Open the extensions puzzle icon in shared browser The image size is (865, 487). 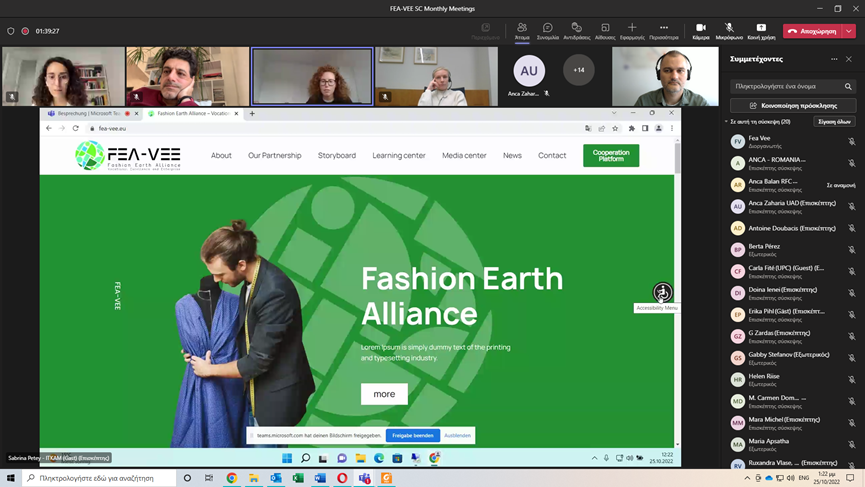[631, 129]
